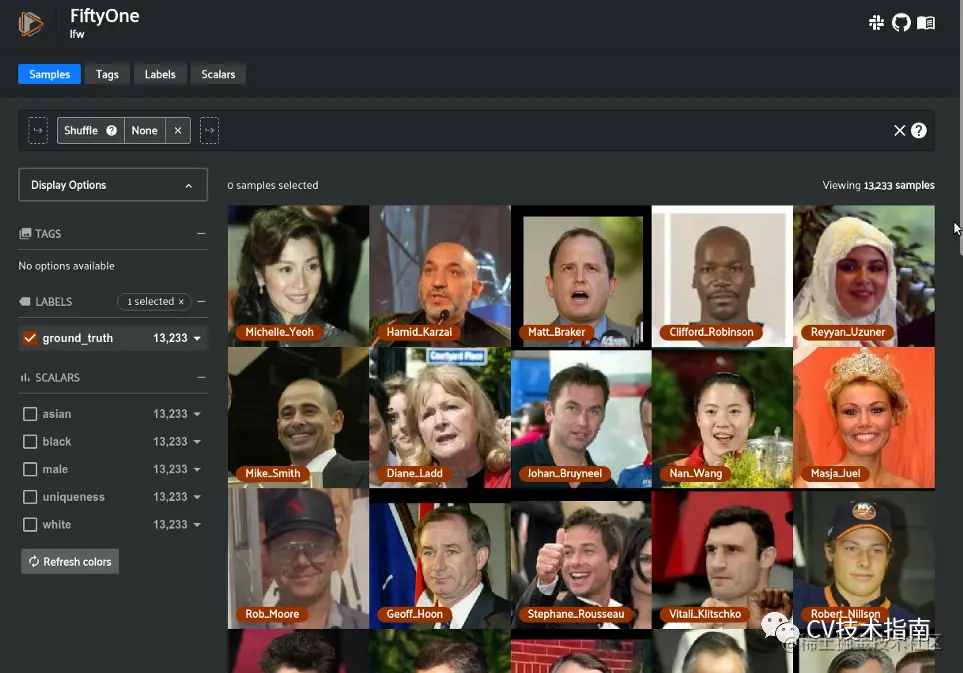Uncheck the ground_truth label checkbox

pyautogui.click(x=29, y=338)
